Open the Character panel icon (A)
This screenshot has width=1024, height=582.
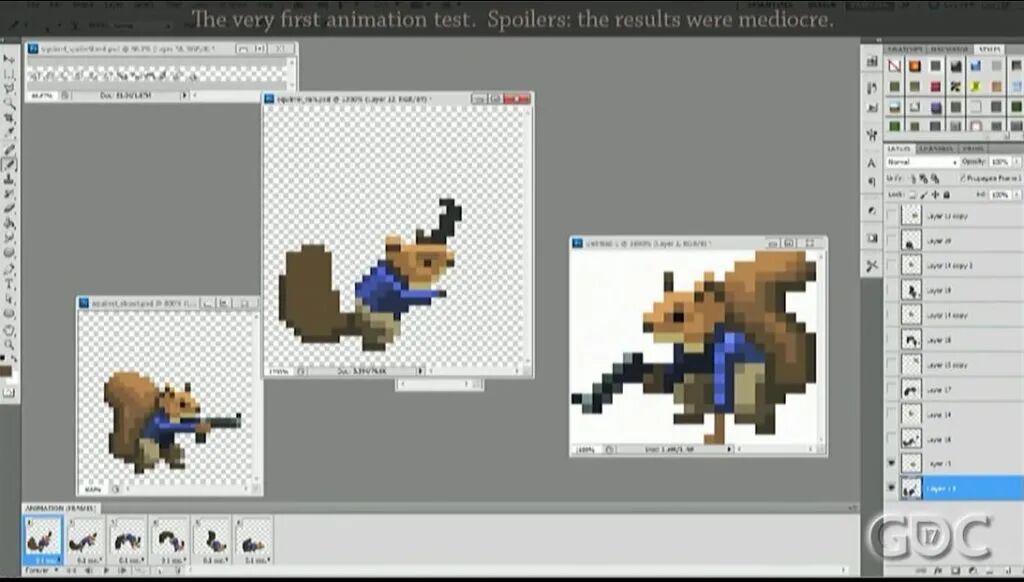[x=872, y=163]
